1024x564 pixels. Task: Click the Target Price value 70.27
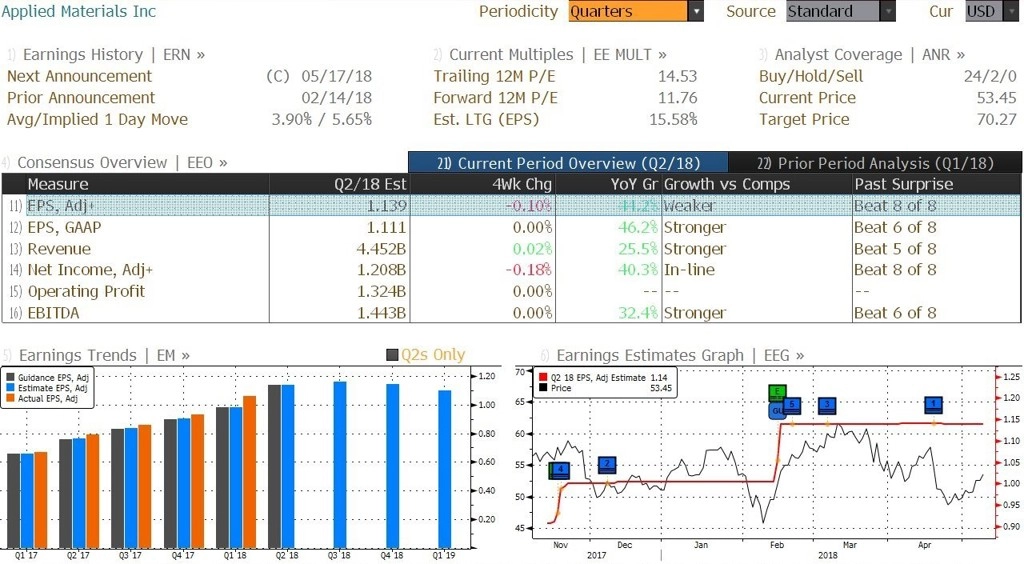997,119
